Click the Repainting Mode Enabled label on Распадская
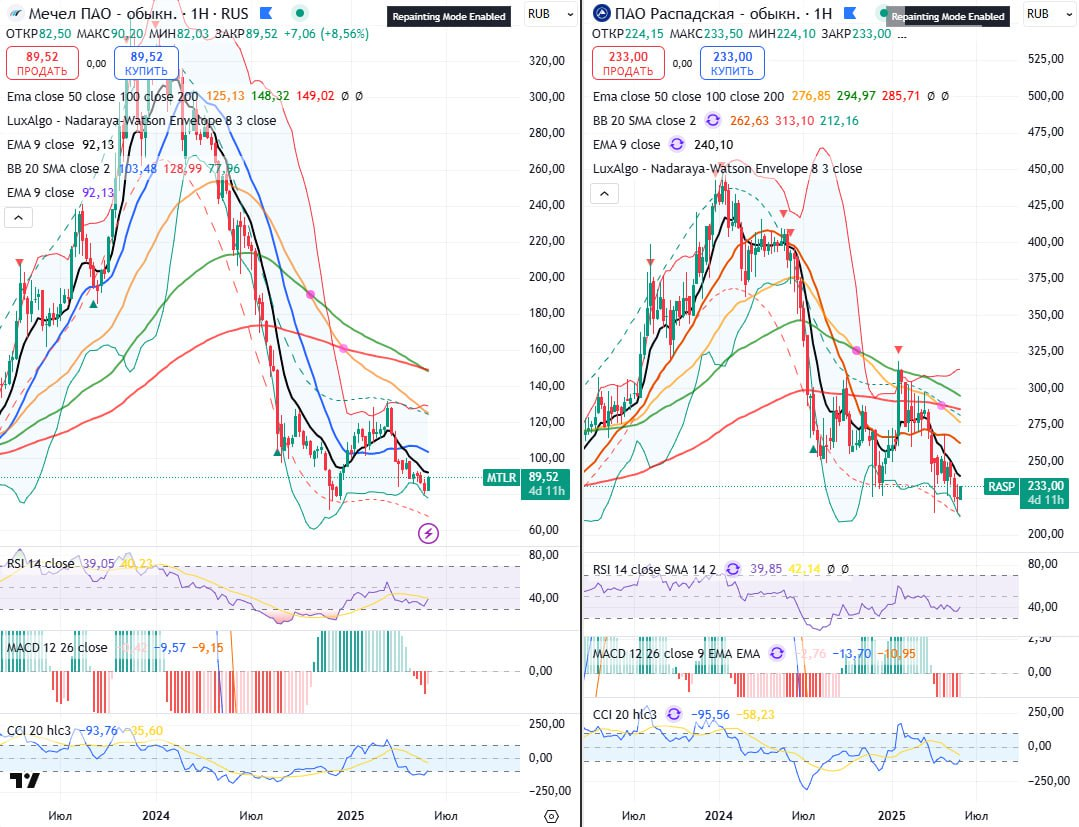 (x=948, y=17)
